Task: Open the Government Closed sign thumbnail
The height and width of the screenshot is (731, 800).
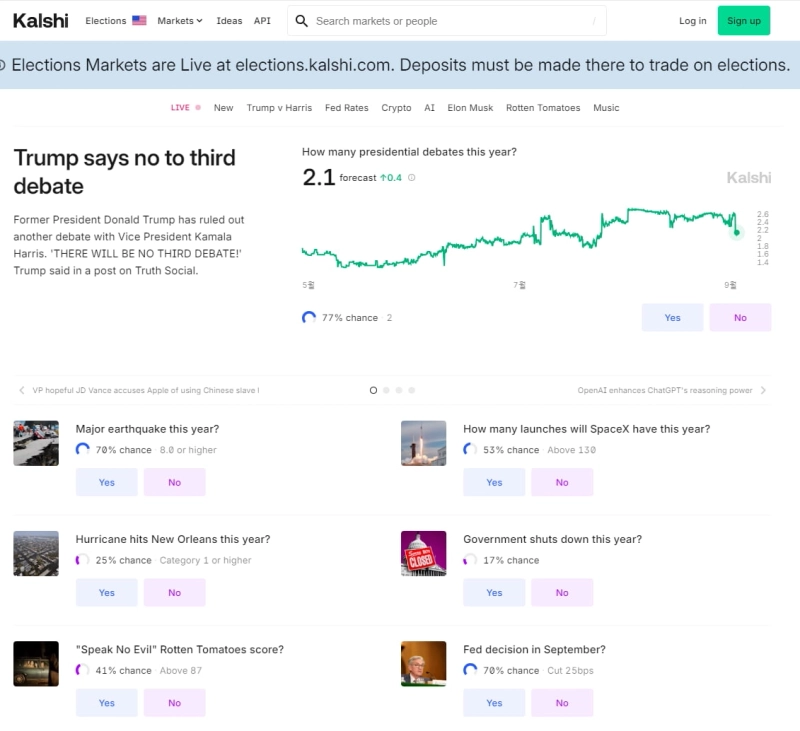Action: pos(423,553)
